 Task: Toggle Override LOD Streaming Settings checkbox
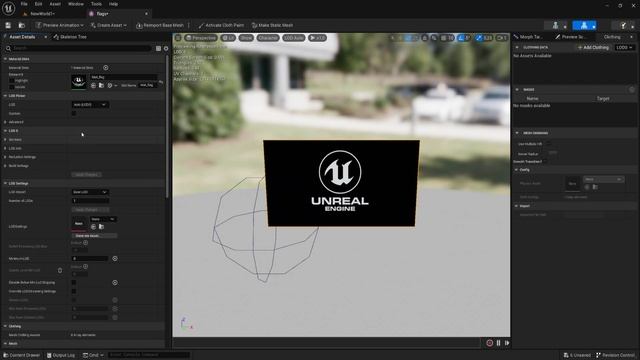[74, 291]
